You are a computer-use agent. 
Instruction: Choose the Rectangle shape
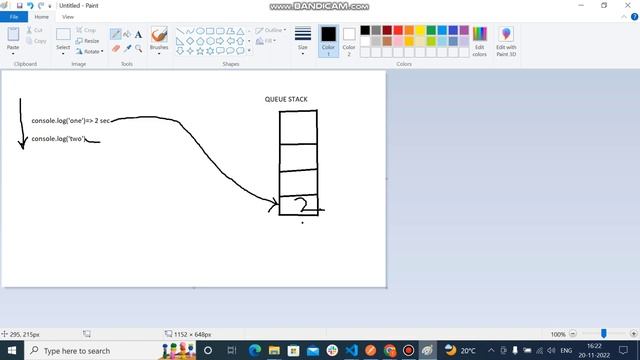[210, 31]
